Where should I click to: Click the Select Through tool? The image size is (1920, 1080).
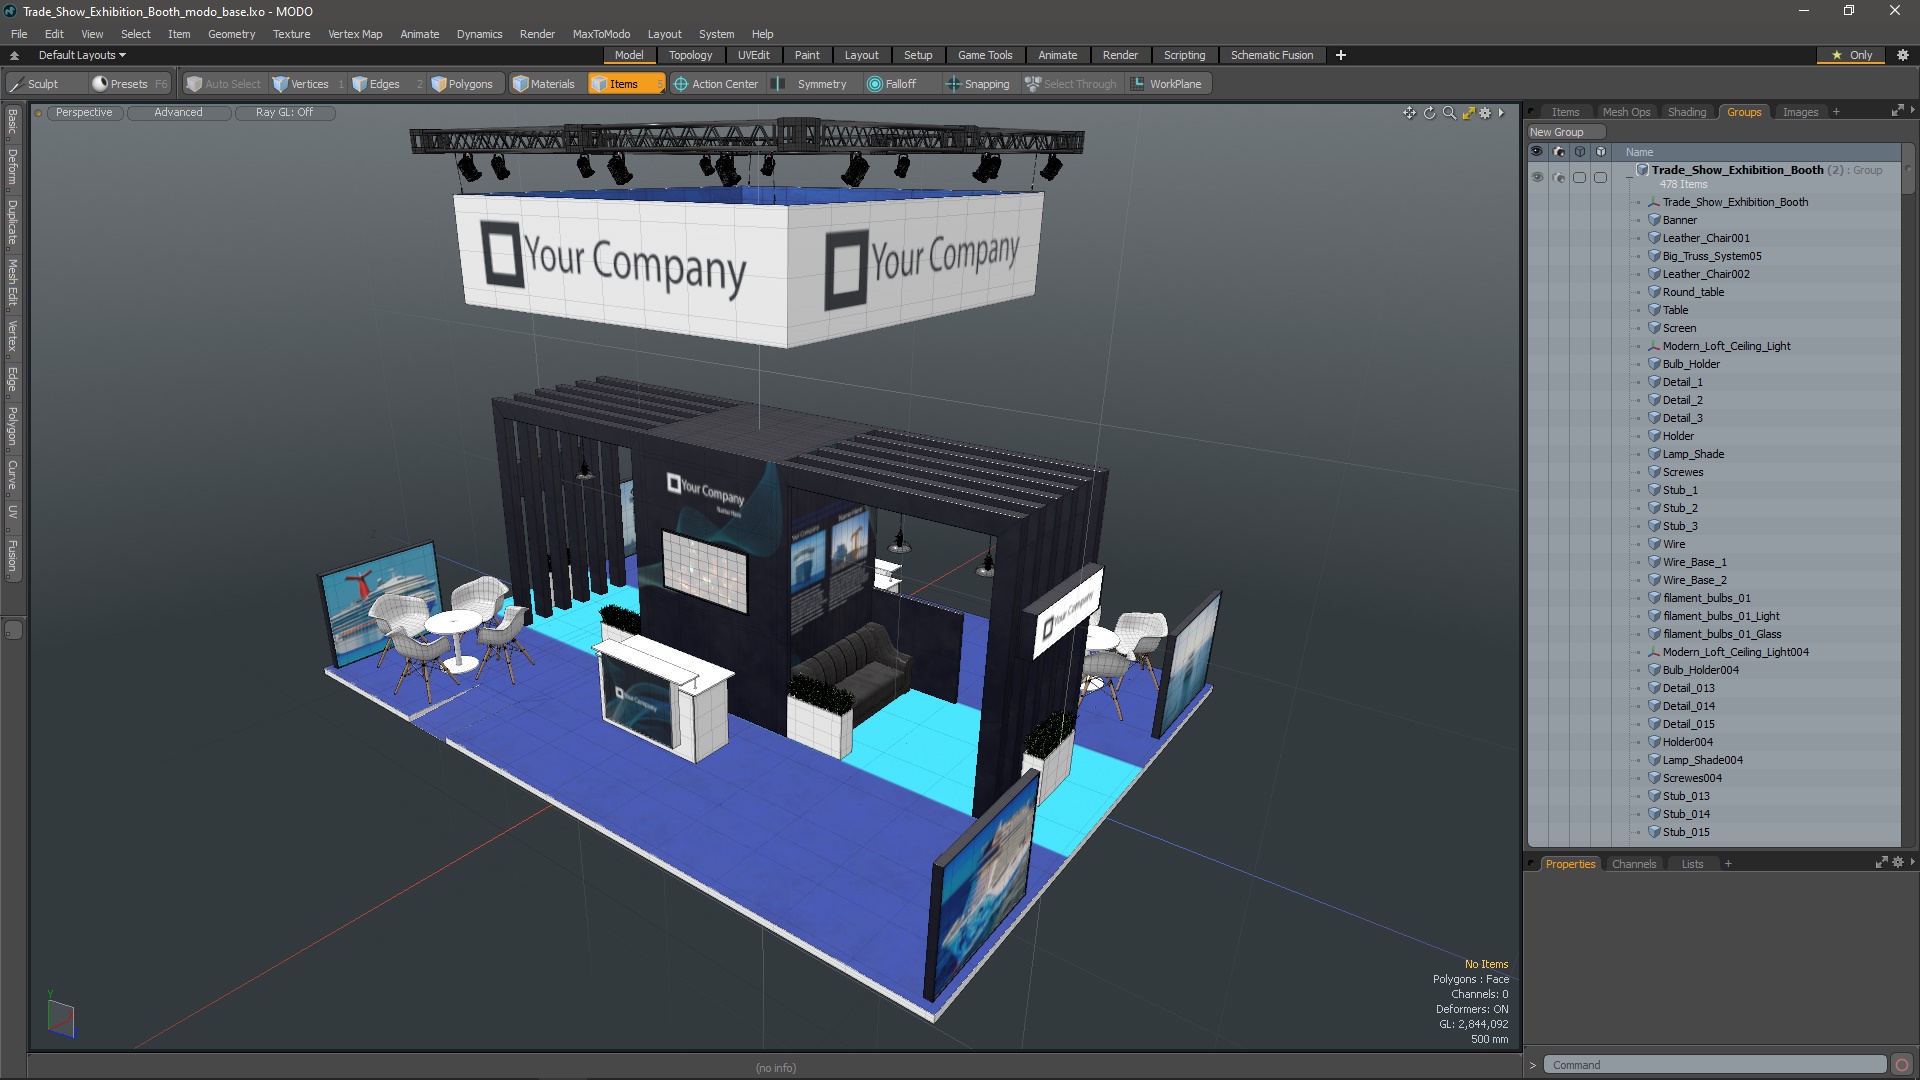[1071, 84]
